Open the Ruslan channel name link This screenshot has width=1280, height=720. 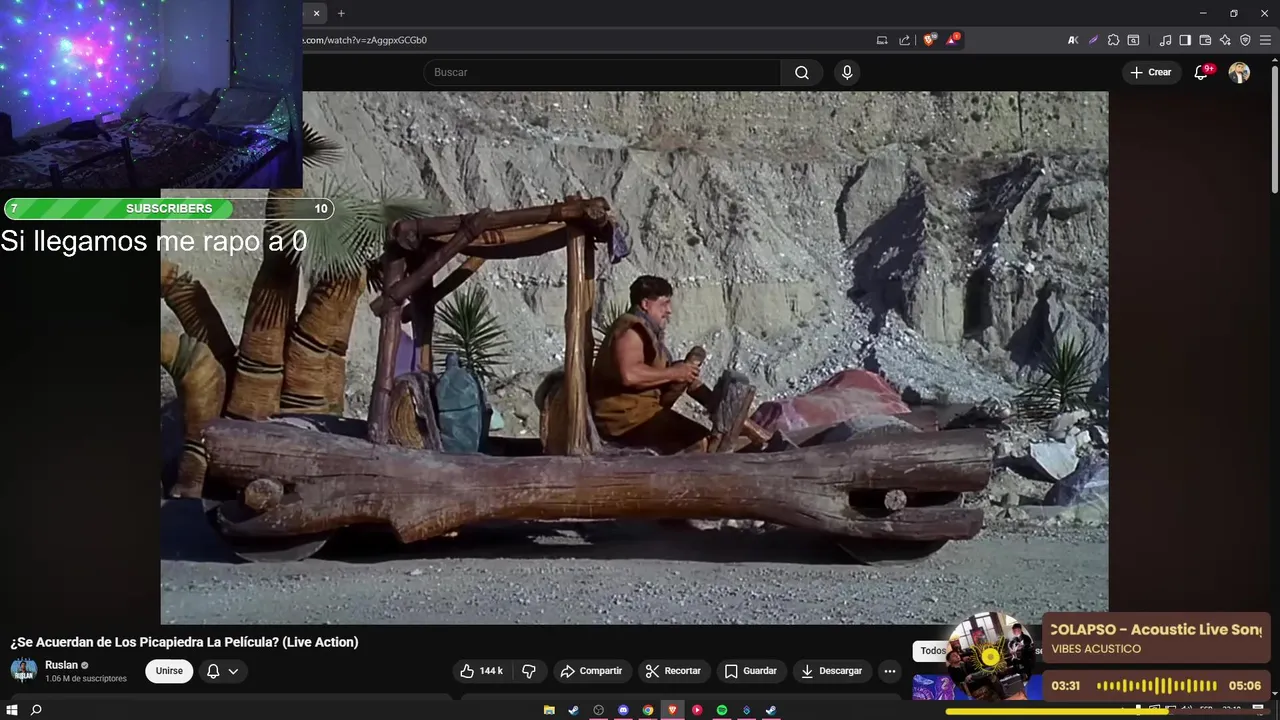point(61,665)
